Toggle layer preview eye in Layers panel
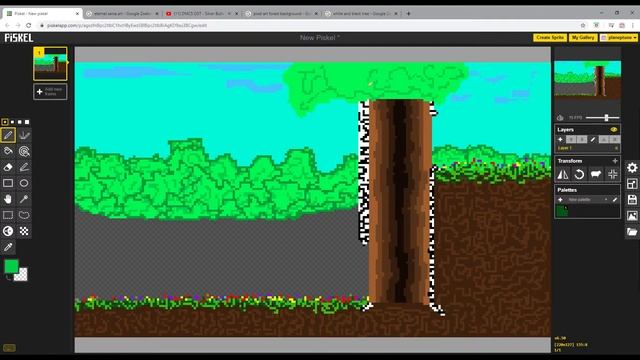640x360 pixels. (613, 129)
